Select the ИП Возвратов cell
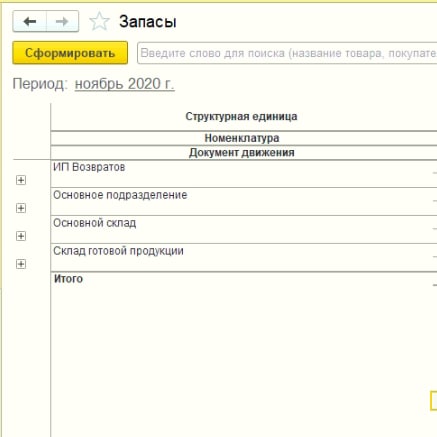Screen dimensions: 437x437 click(x=244, y=174)
